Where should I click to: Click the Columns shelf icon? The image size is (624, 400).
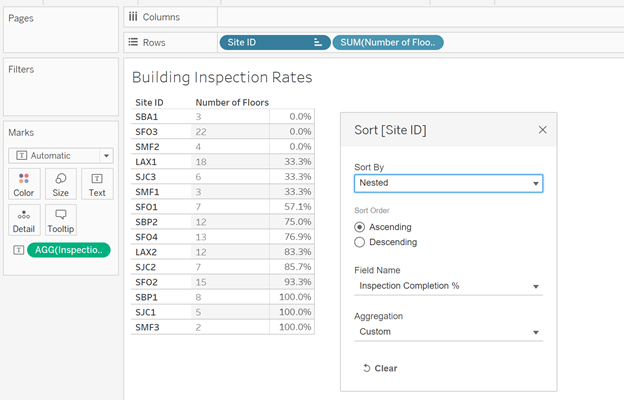point(133,18)
